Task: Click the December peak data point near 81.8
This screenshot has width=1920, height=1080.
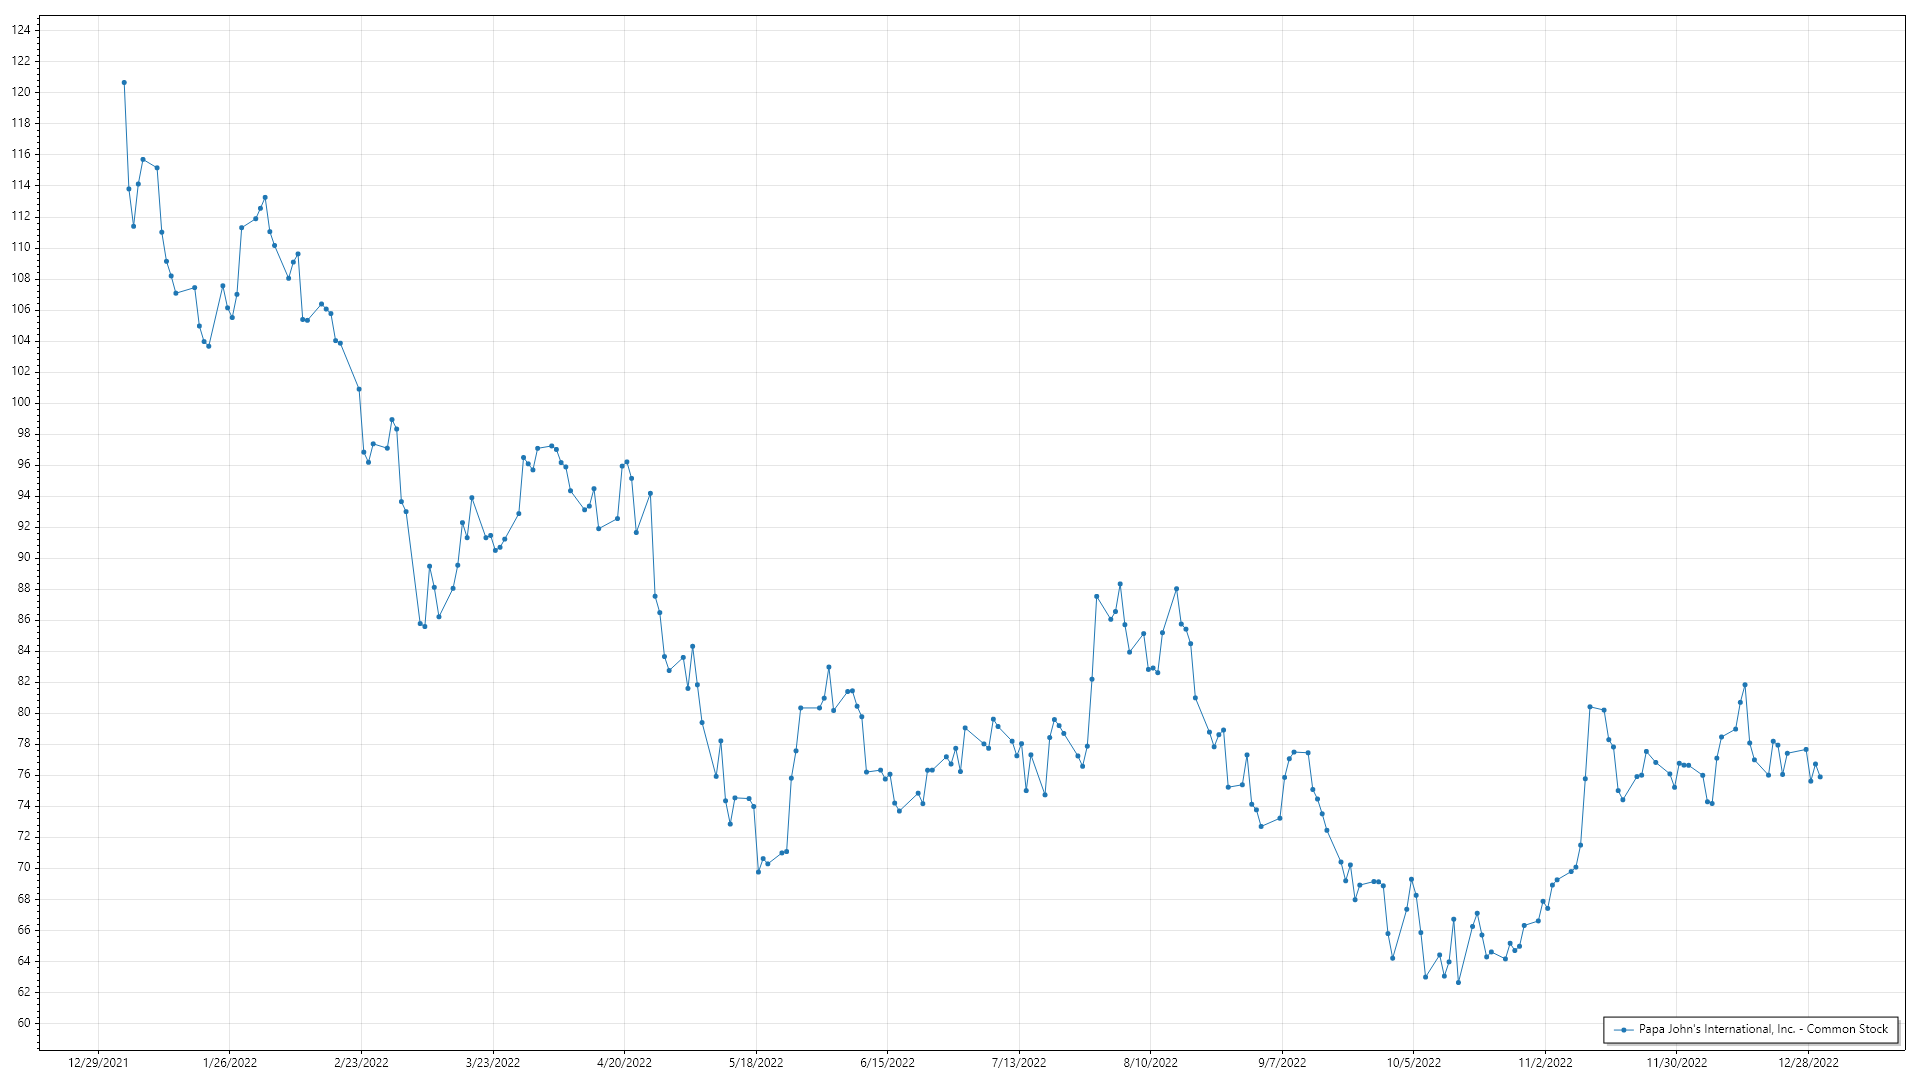Action: click(x=1744, y=685)
